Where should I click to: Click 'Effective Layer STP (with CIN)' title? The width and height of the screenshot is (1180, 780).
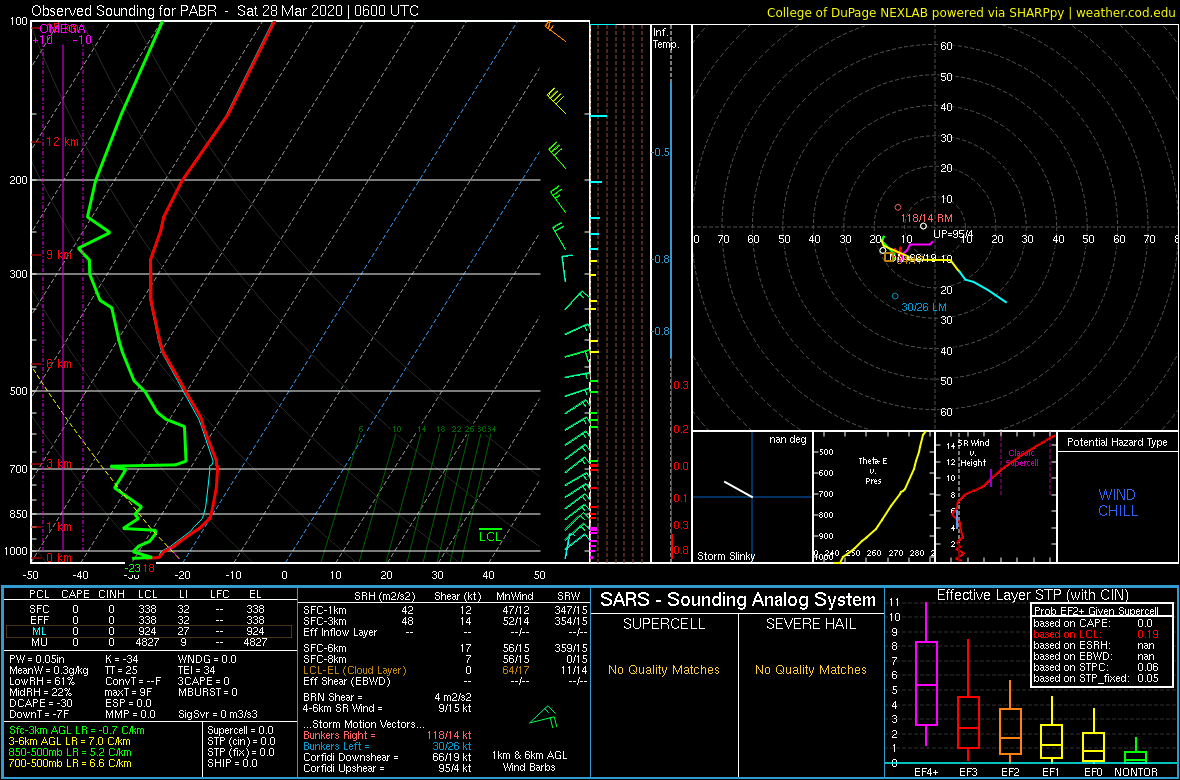coord(1032,596)
